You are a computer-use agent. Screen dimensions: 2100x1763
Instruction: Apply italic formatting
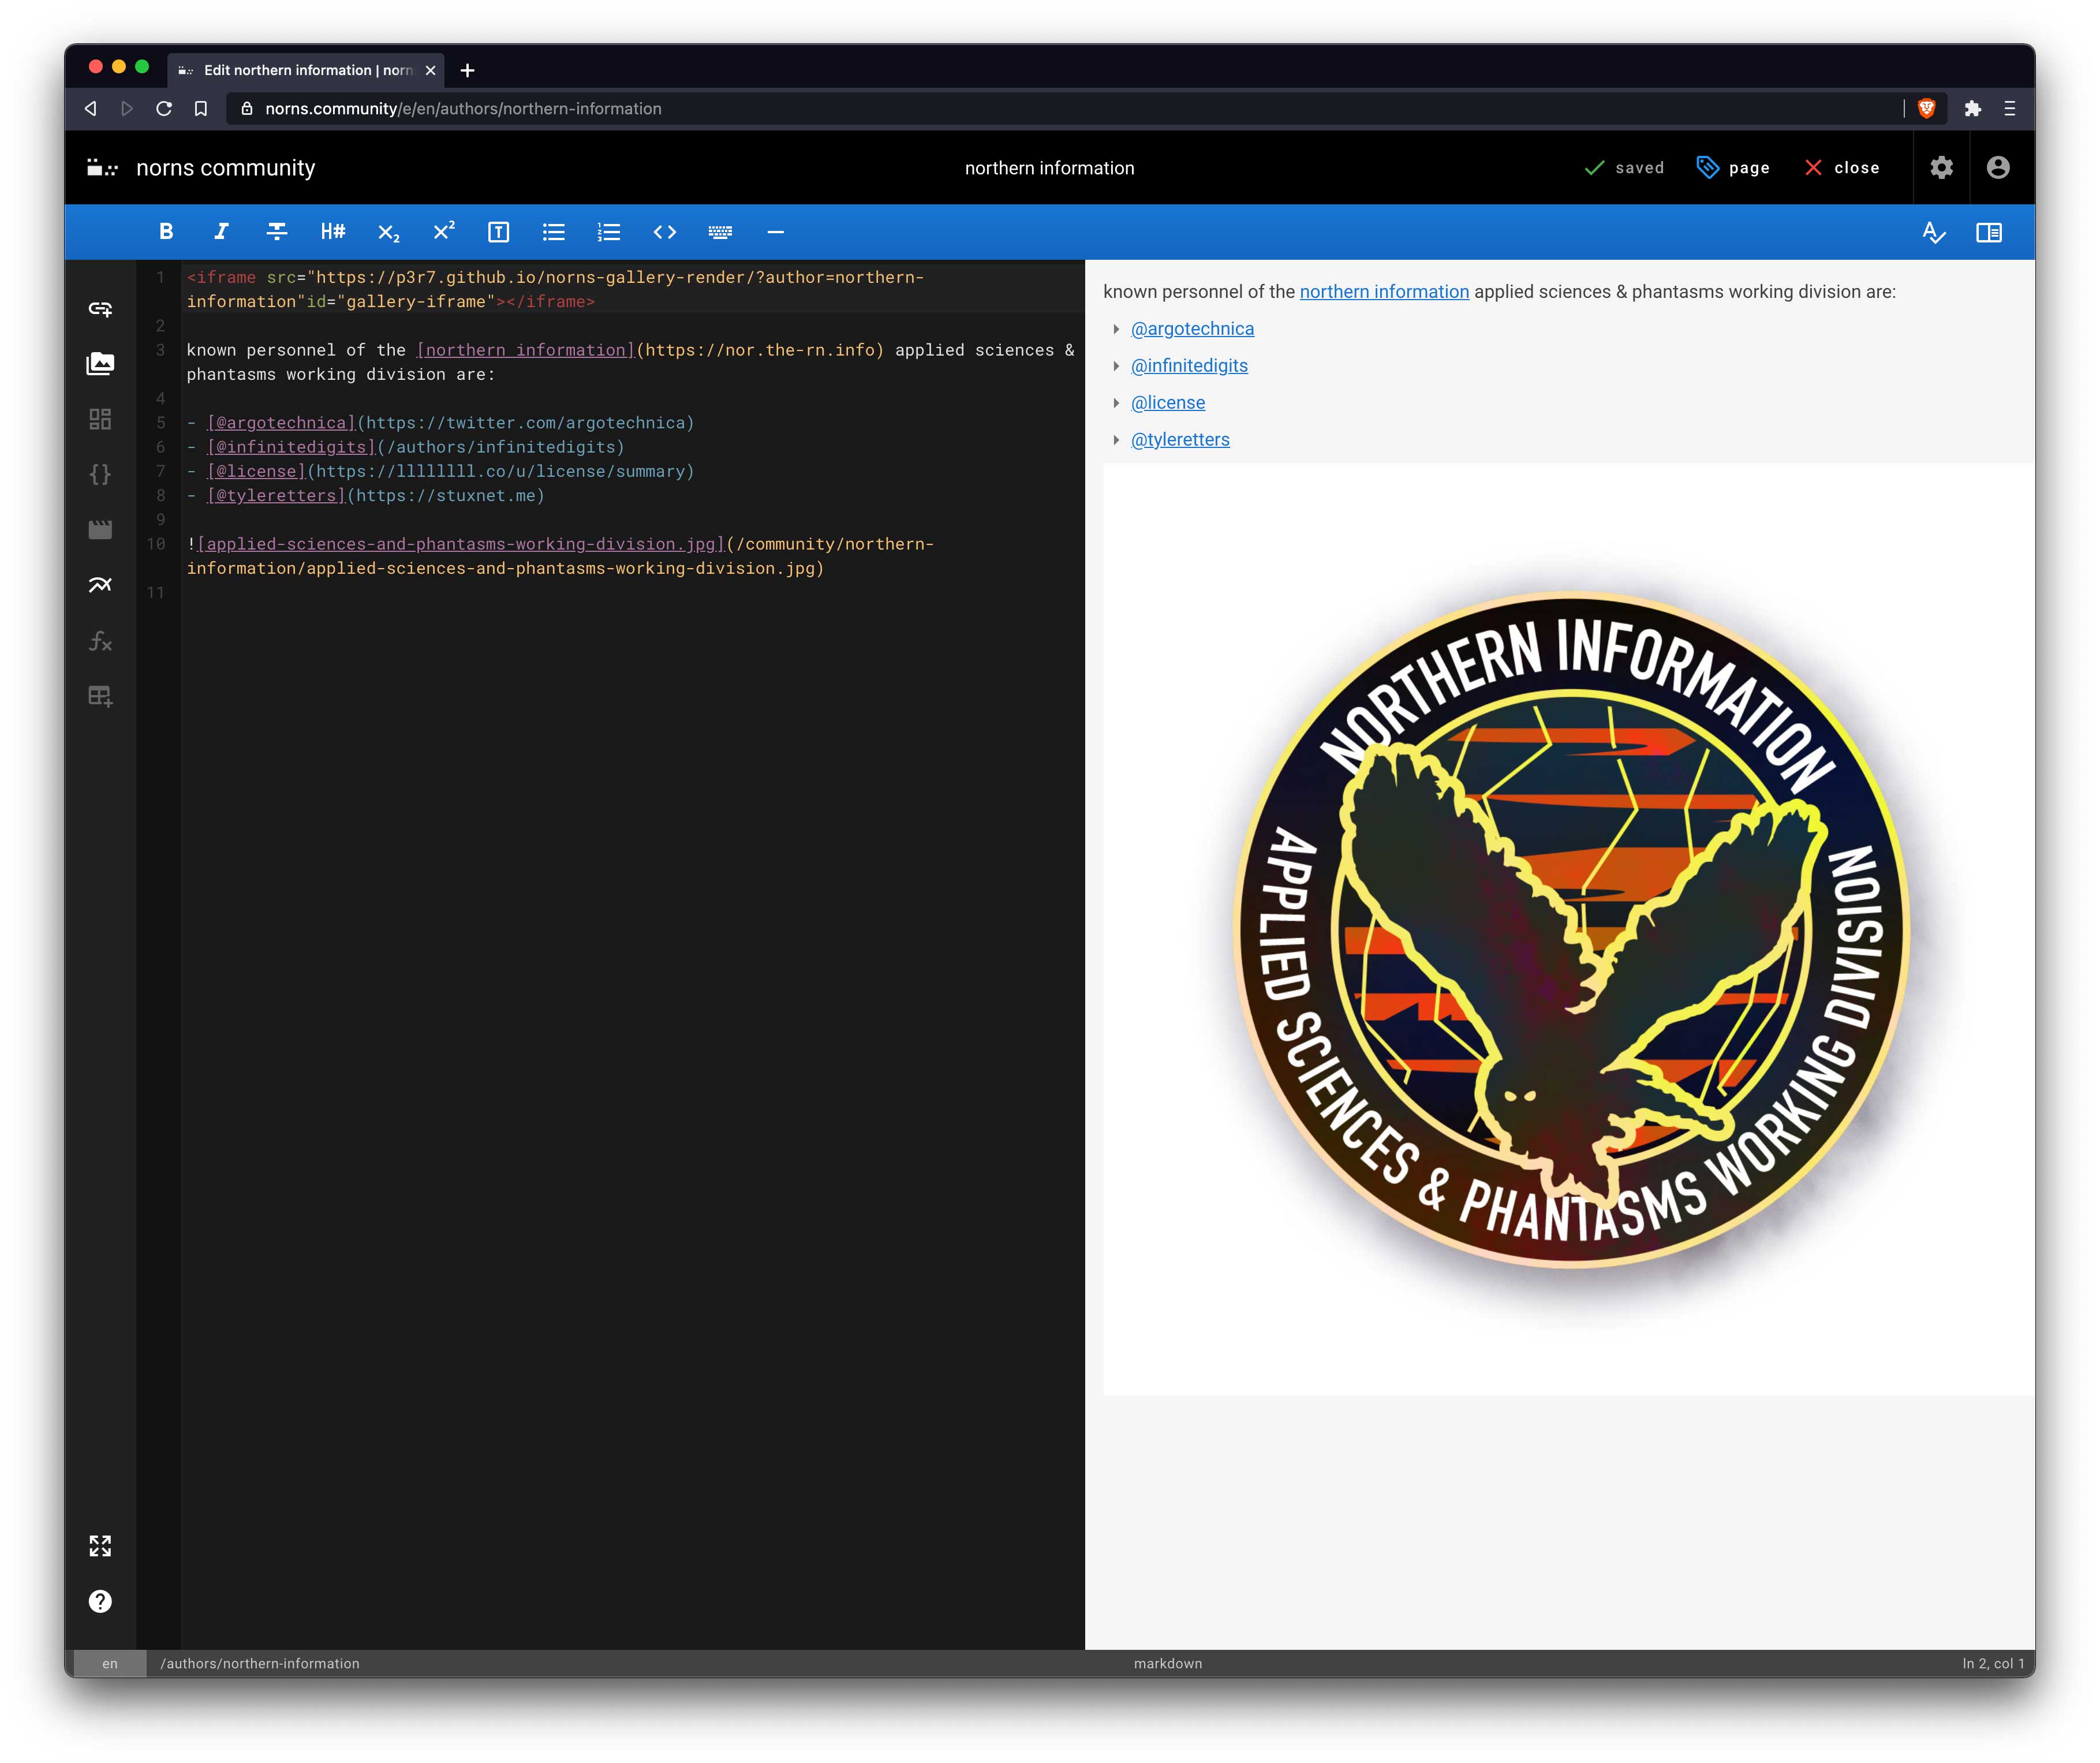tap(221, 232)
